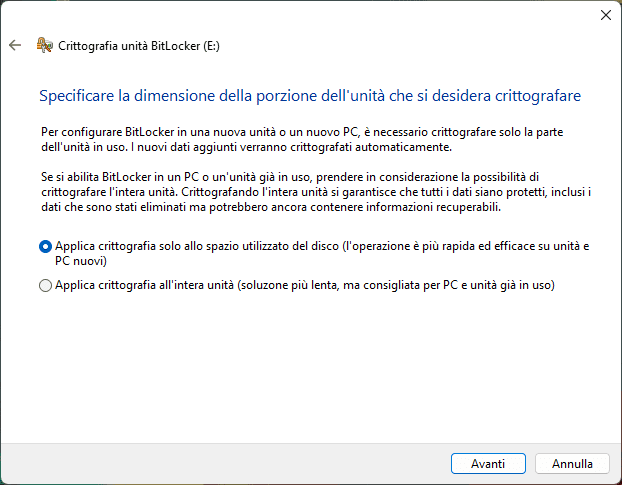The image size is (622, 485).
Task: Click label "Applica crittografia solo allo spazio utilizzato"
Action: coord(200,246)
